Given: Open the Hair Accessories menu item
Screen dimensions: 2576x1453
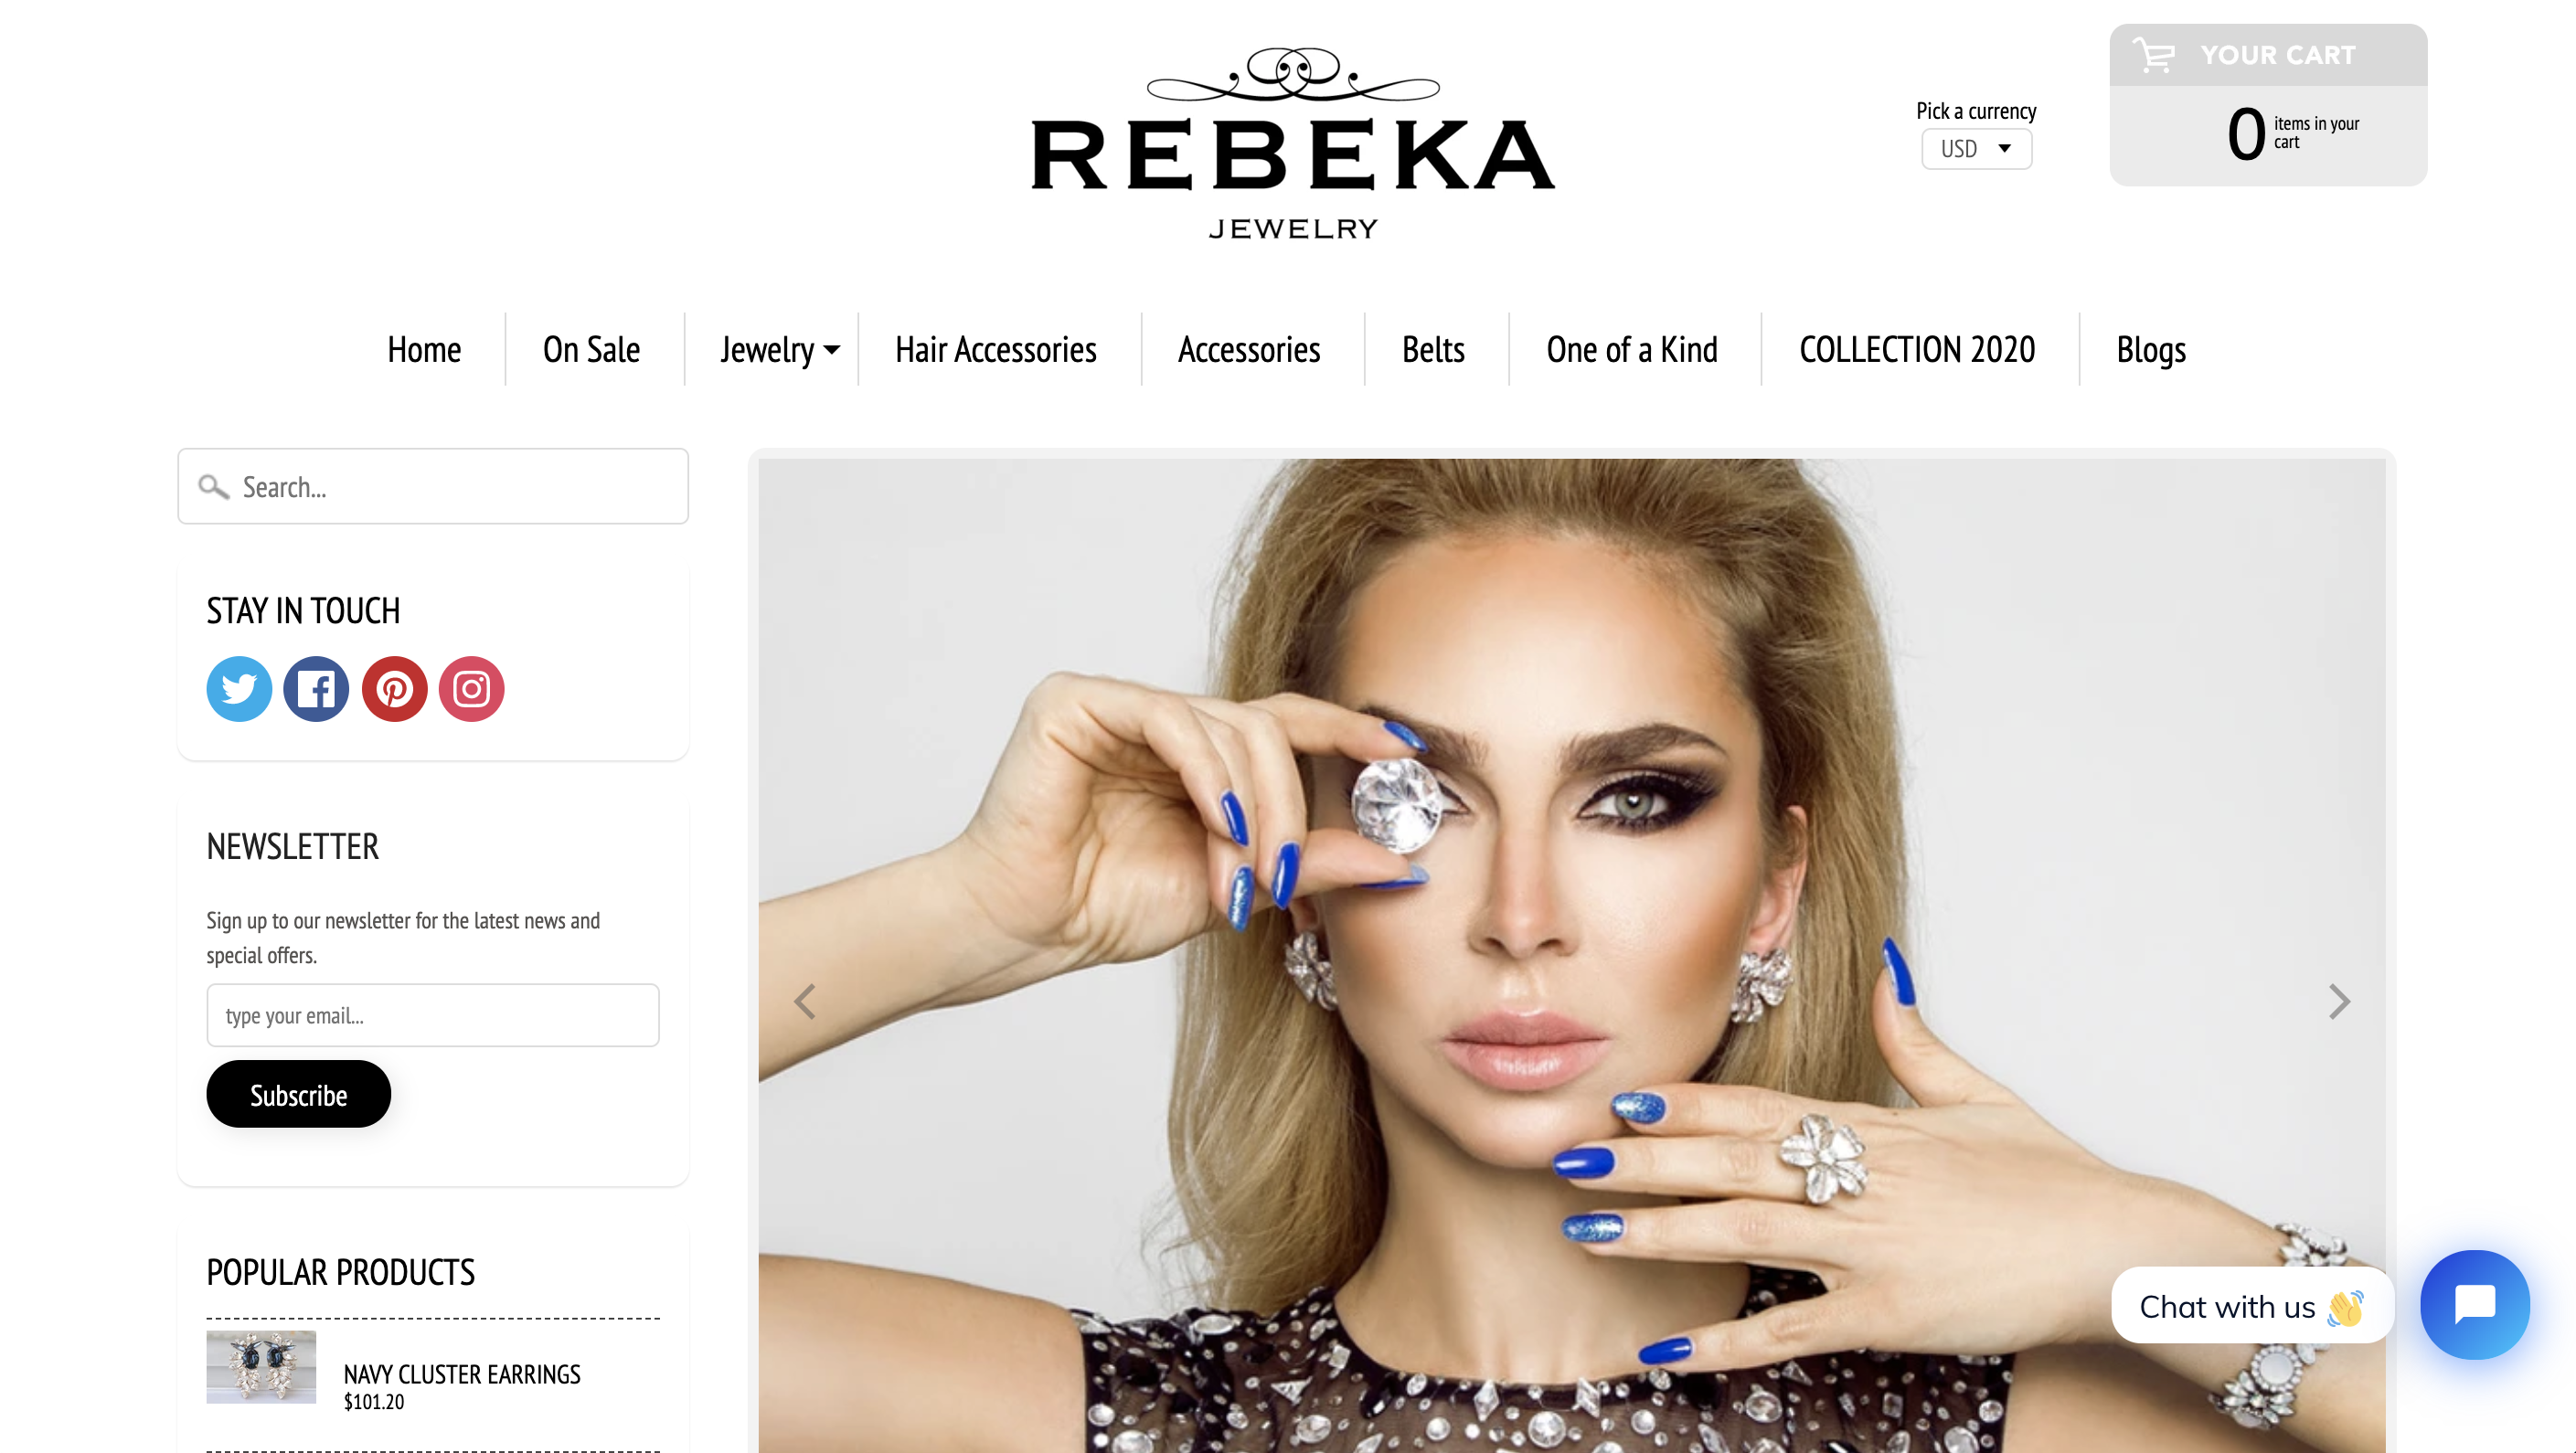Looking at the screenshot, I should tap(995, 350).
